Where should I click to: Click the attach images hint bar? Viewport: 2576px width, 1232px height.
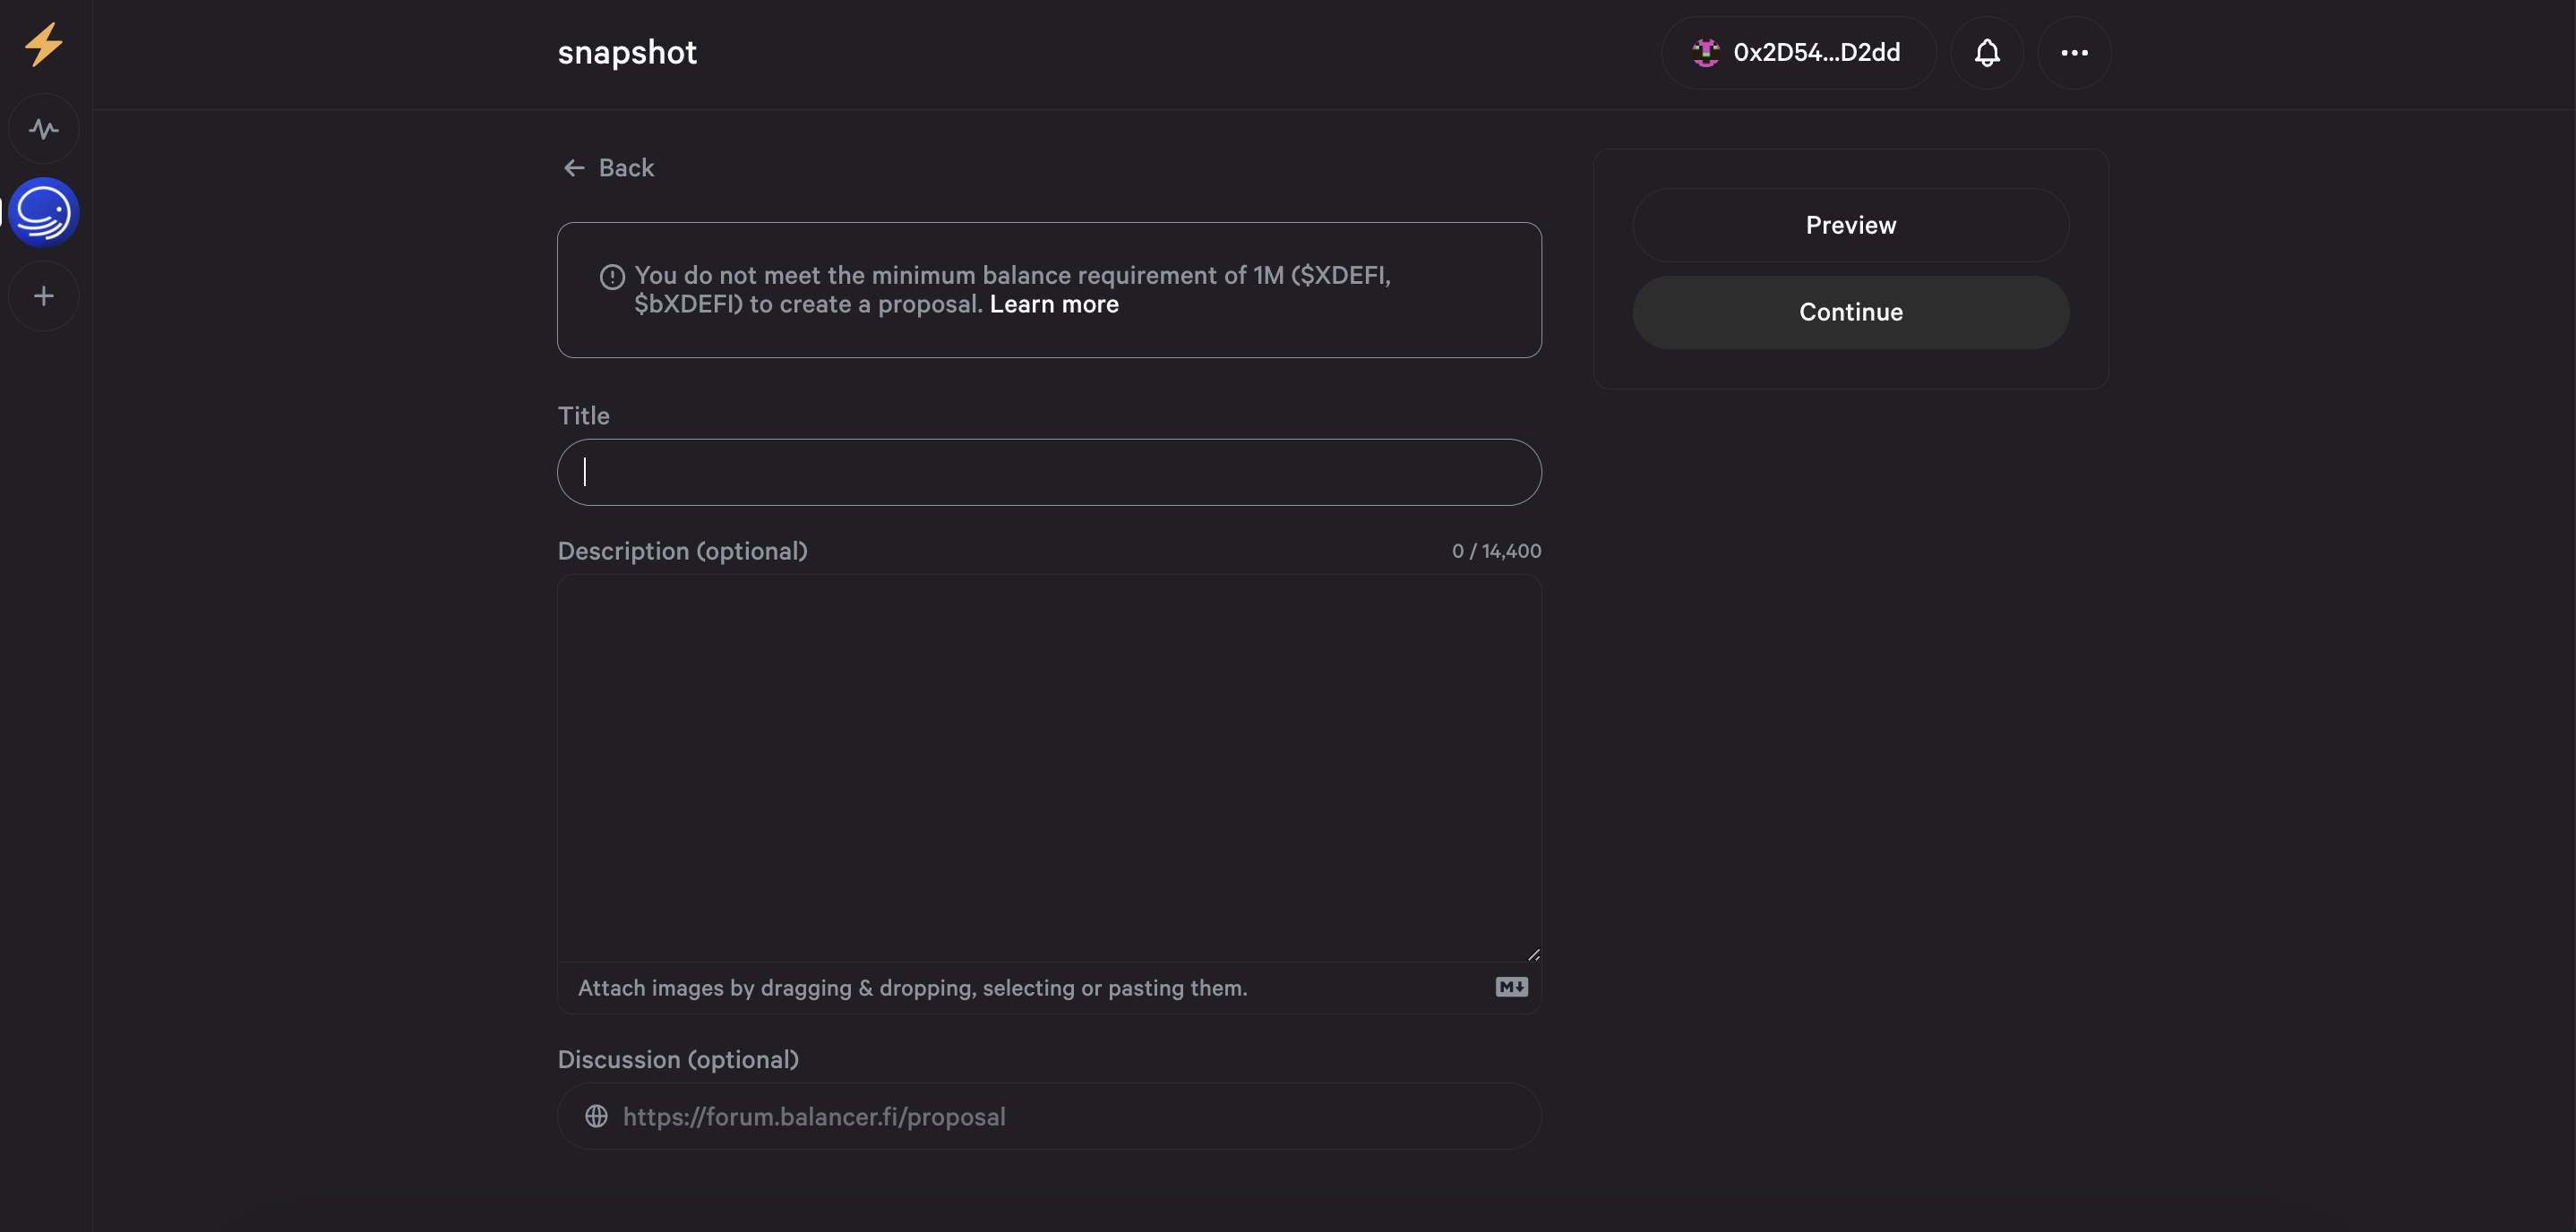[912, 988]
